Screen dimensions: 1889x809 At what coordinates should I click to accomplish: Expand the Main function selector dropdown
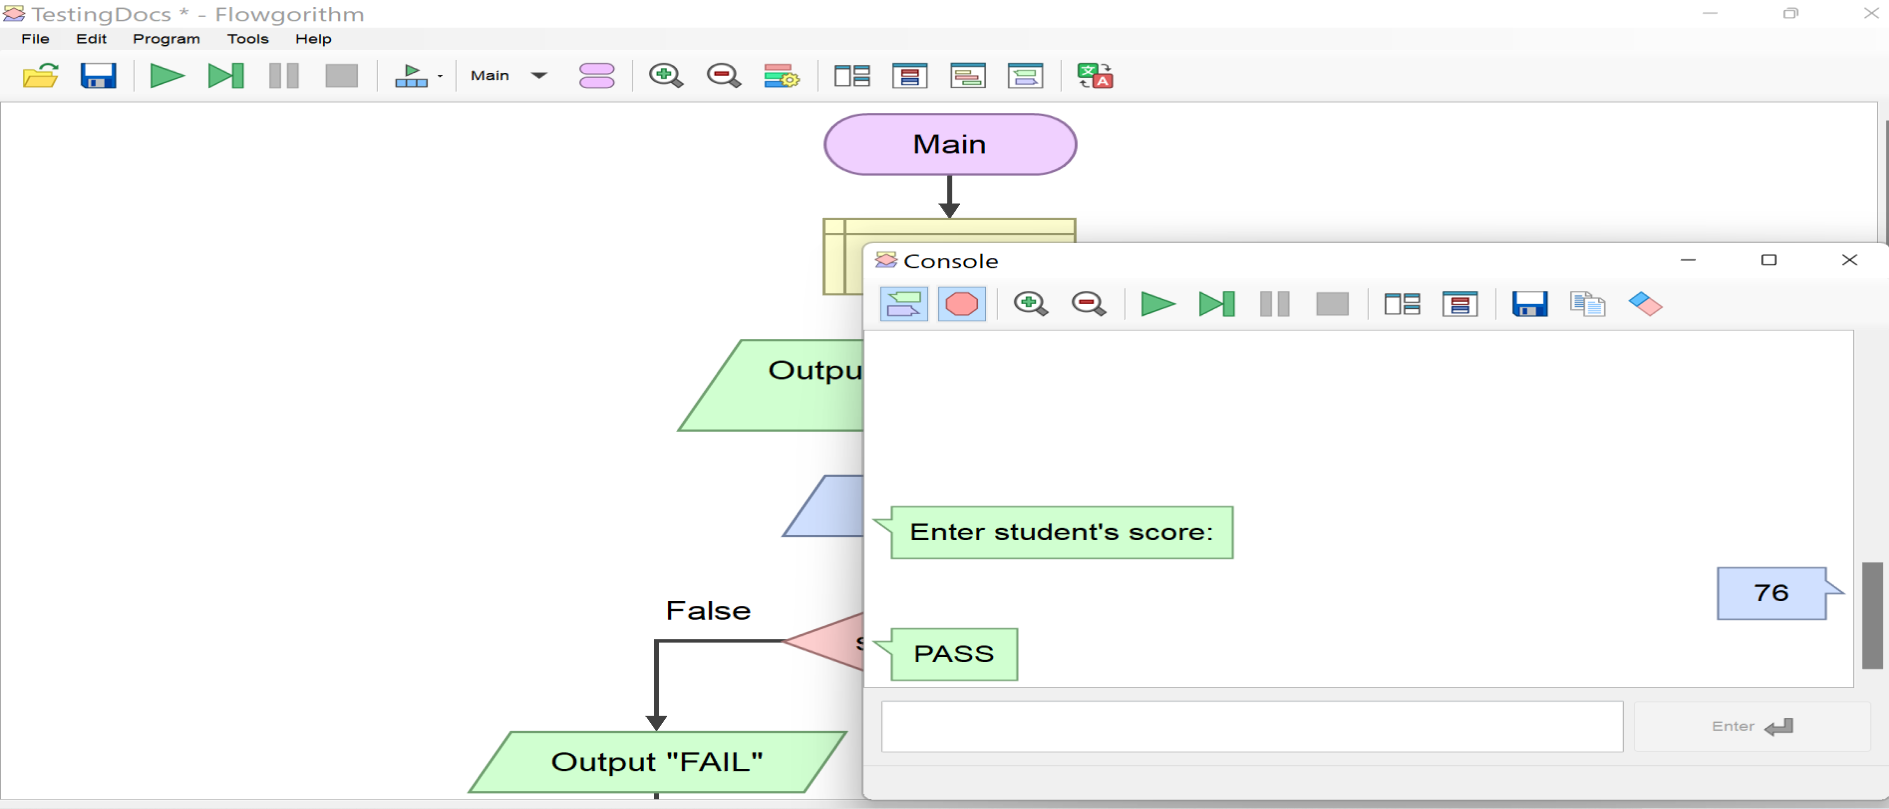539,76
